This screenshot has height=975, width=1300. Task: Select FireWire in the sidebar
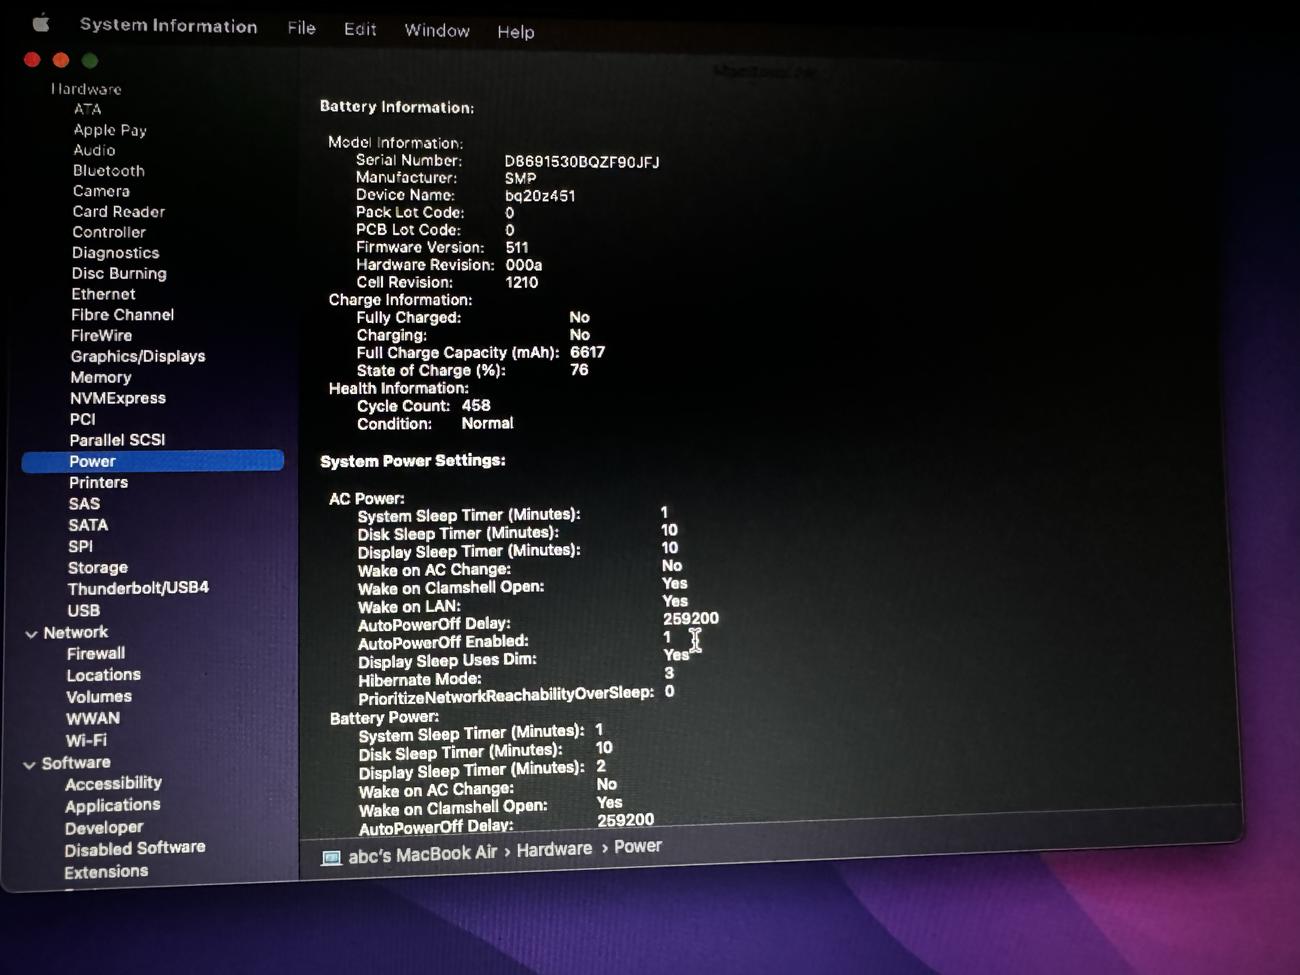[x=101, y=336]
